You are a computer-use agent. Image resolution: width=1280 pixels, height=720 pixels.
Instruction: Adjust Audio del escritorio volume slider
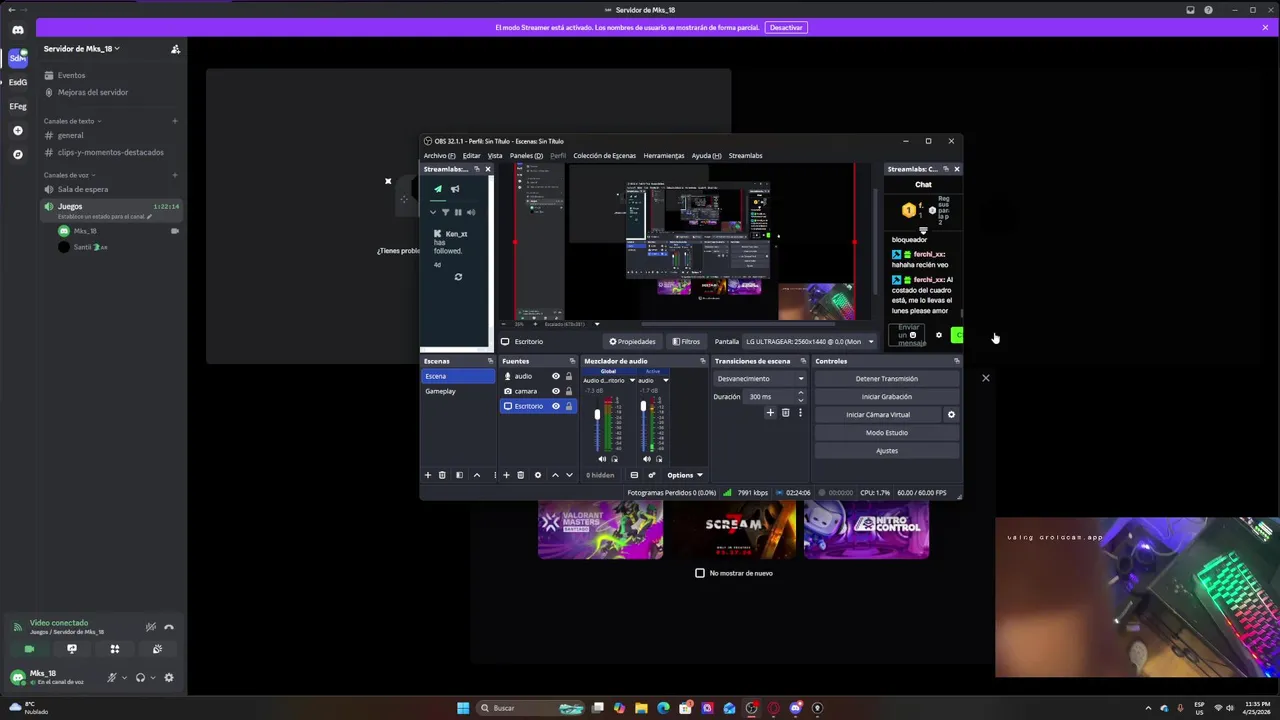pos(597,415)
